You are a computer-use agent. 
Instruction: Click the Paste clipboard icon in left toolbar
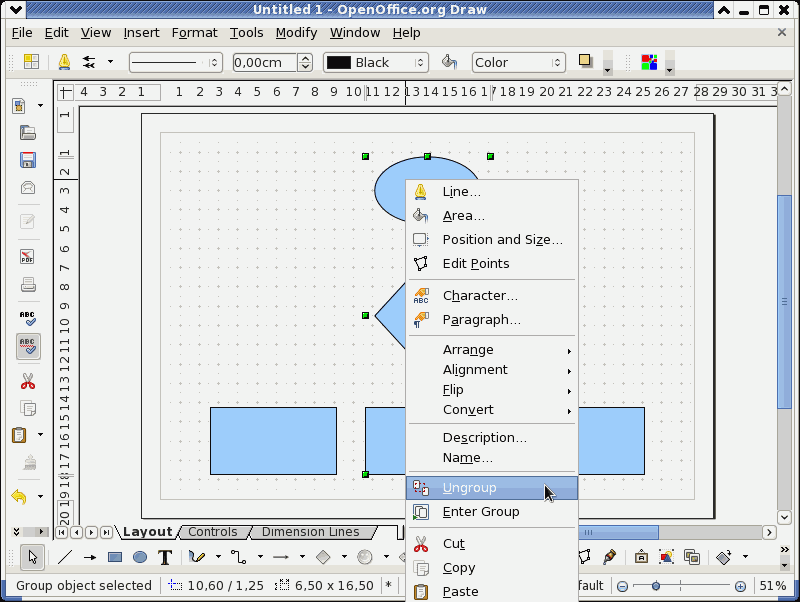pos(19,435)
